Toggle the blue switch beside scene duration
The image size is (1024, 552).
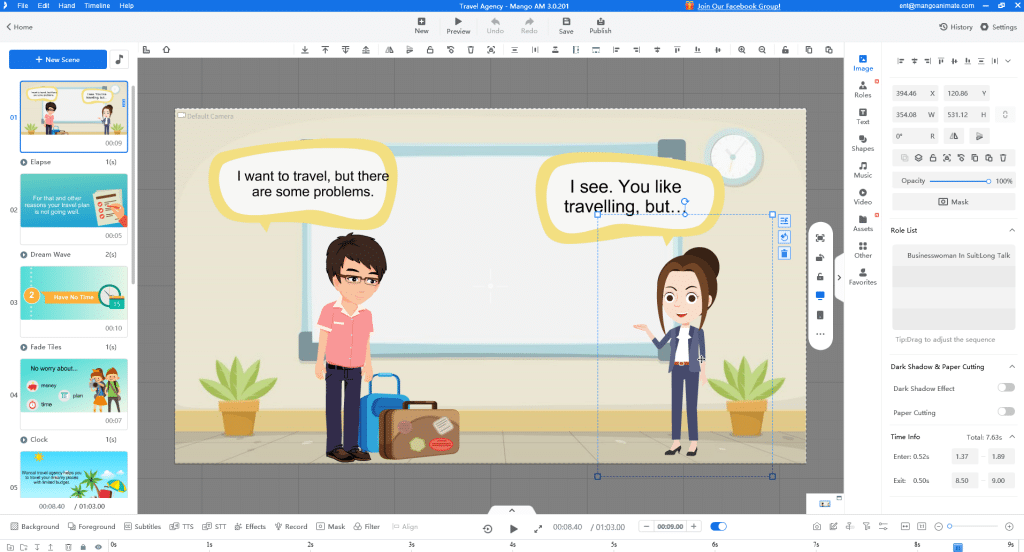coord(718,527)
